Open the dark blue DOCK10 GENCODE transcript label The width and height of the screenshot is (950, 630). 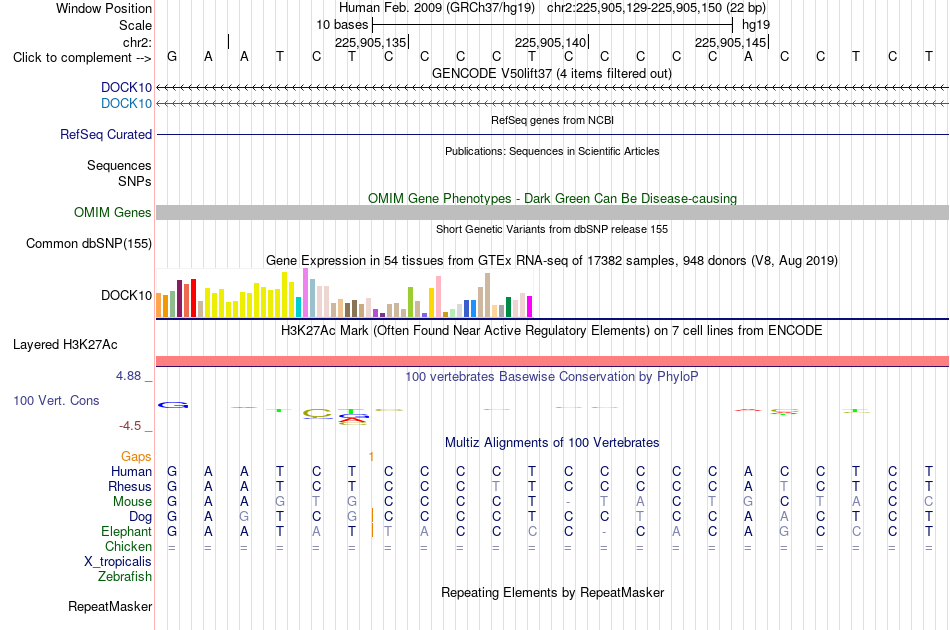point(126,87)
